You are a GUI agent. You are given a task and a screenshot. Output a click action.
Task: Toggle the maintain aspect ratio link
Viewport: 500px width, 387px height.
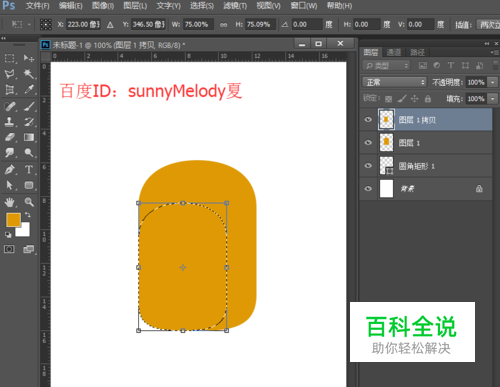223,25
